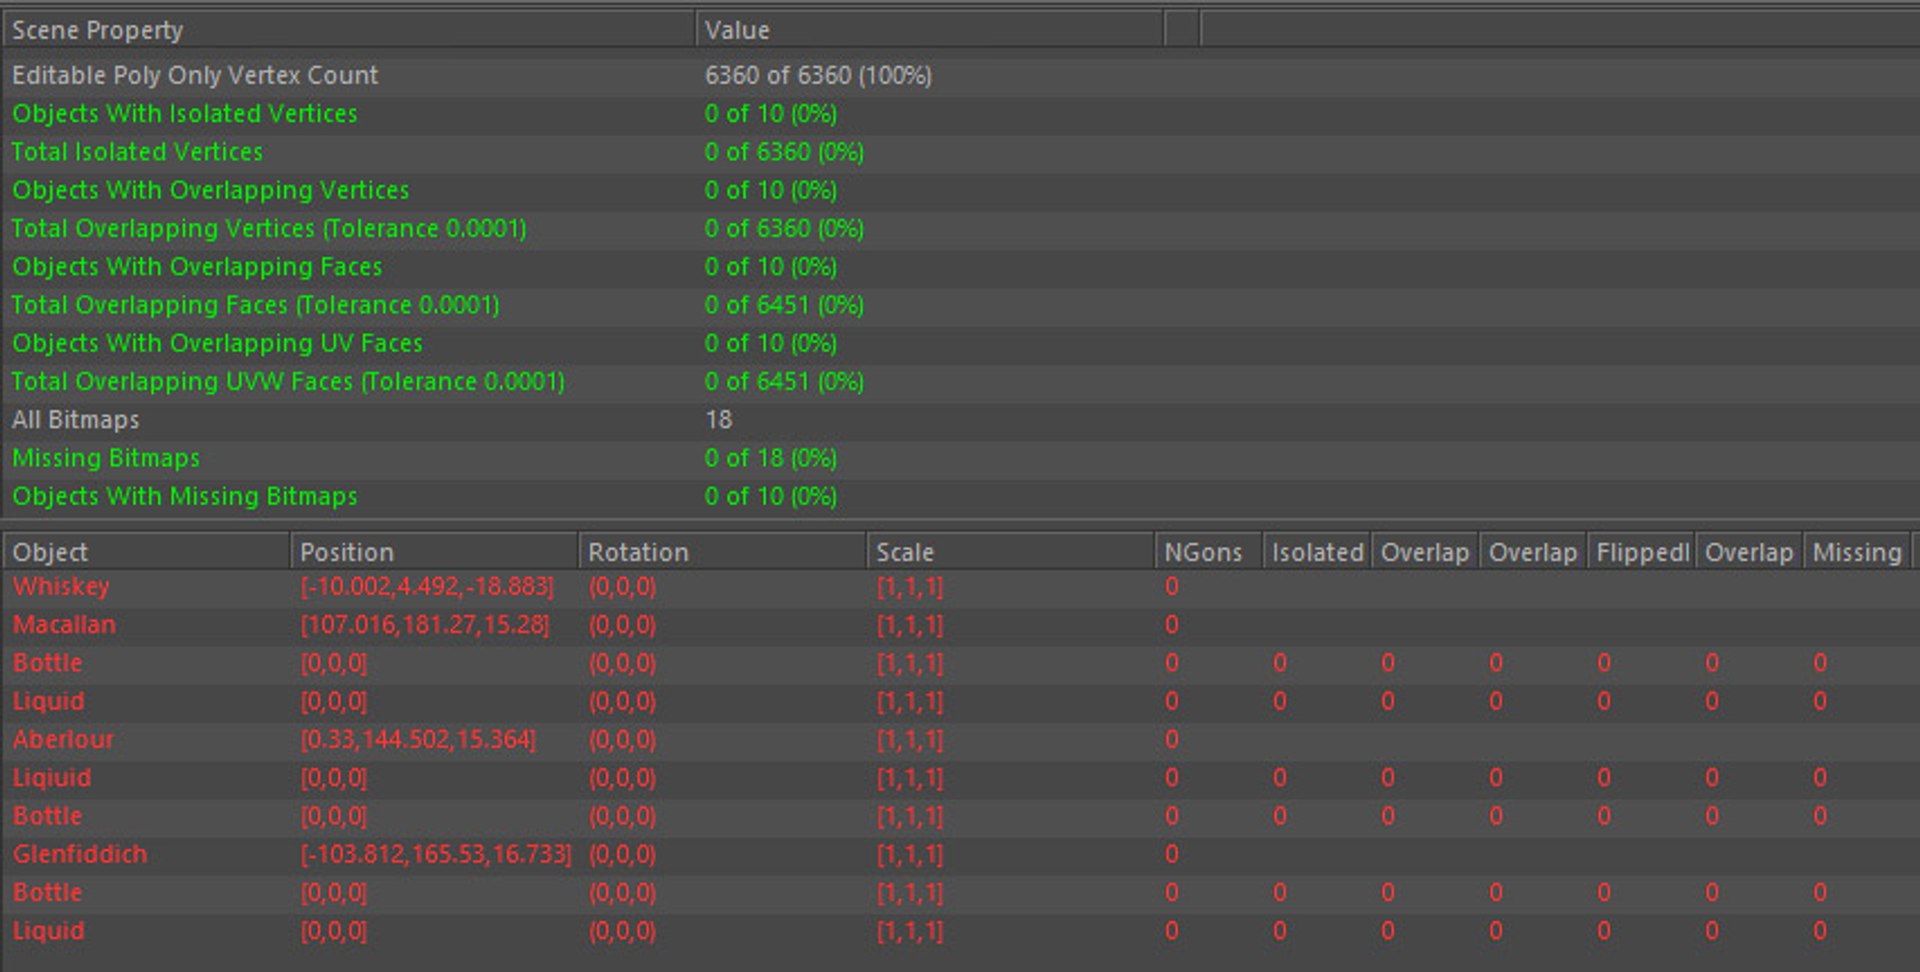This screenshot has width=1920, height=972.
Task: Click the scale '[1,1,1]' in Macallan row
Action: (909, 625)
